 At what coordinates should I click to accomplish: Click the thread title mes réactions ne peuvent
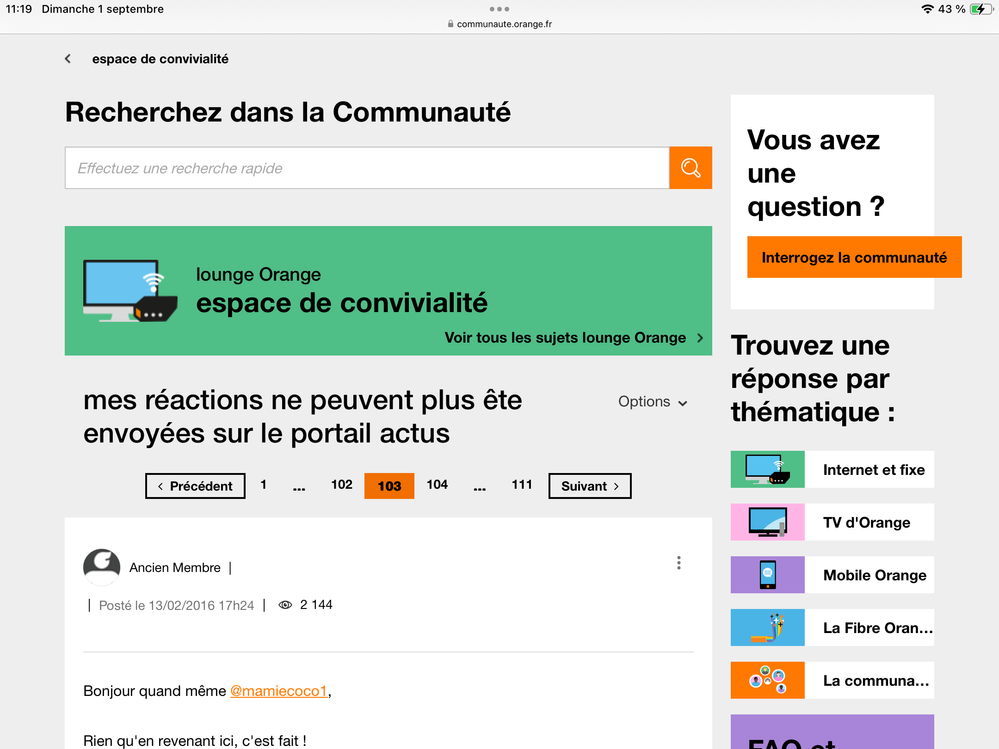click(x=303, y=417)
